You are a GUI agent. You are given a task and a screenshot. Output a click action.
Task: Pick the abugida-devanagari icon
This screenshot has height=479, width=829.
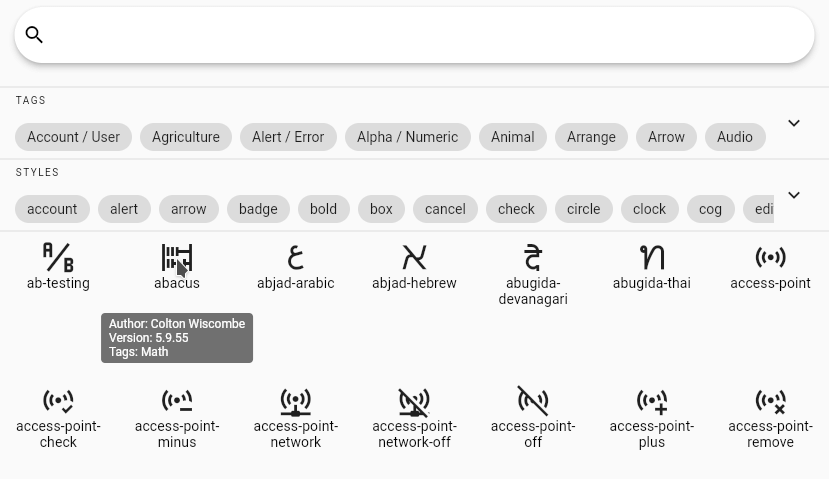tap(533, 258)
